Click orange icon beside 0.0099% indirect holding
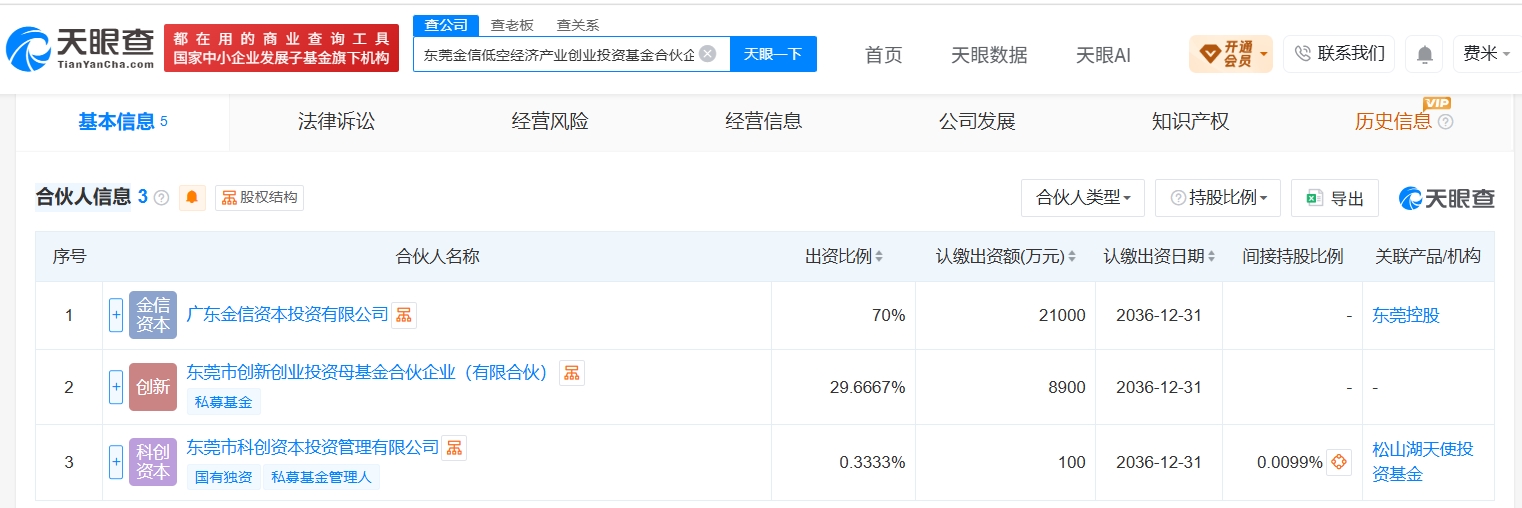This screenshot has height=508, width=1522. [1339, 462]
